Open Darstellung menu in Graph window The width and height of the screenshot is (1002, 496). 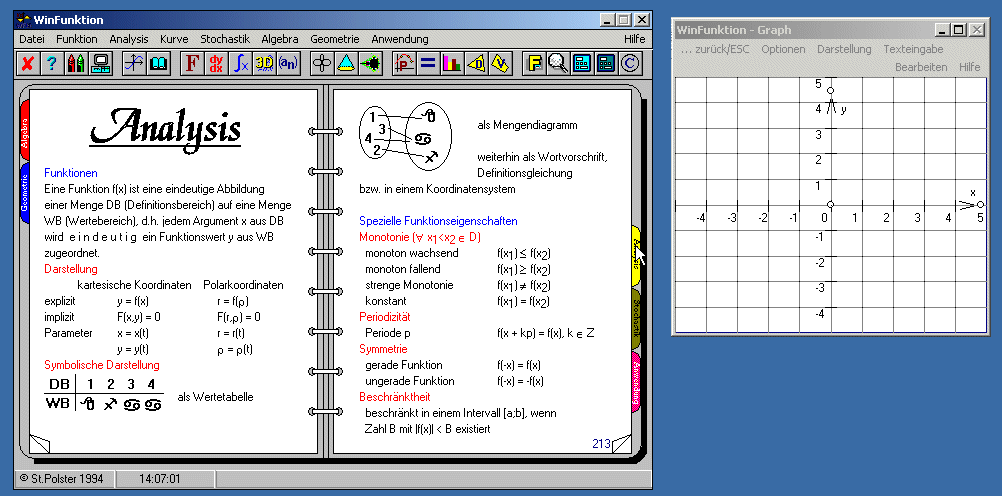[x=844, y=49]
